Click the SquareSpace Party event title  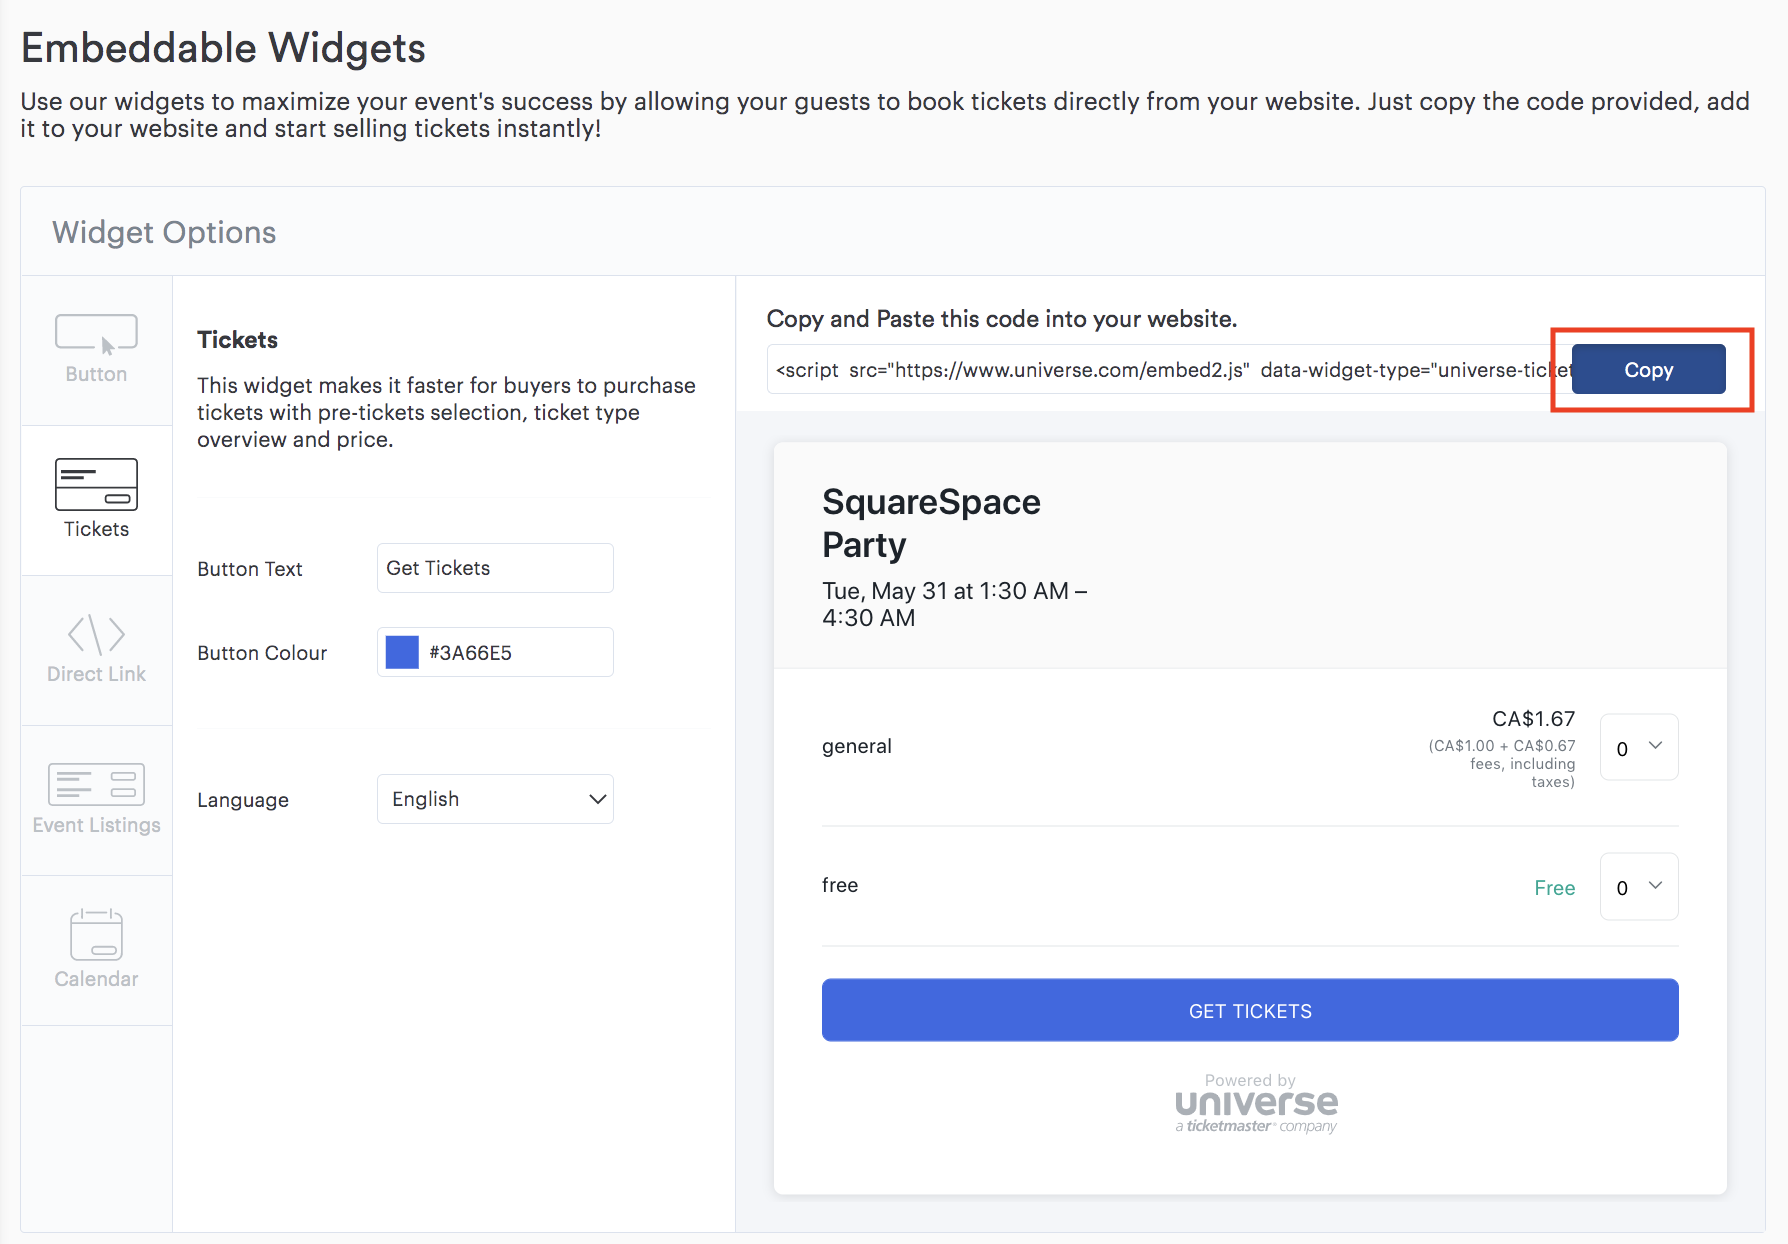tap(931, 523)
